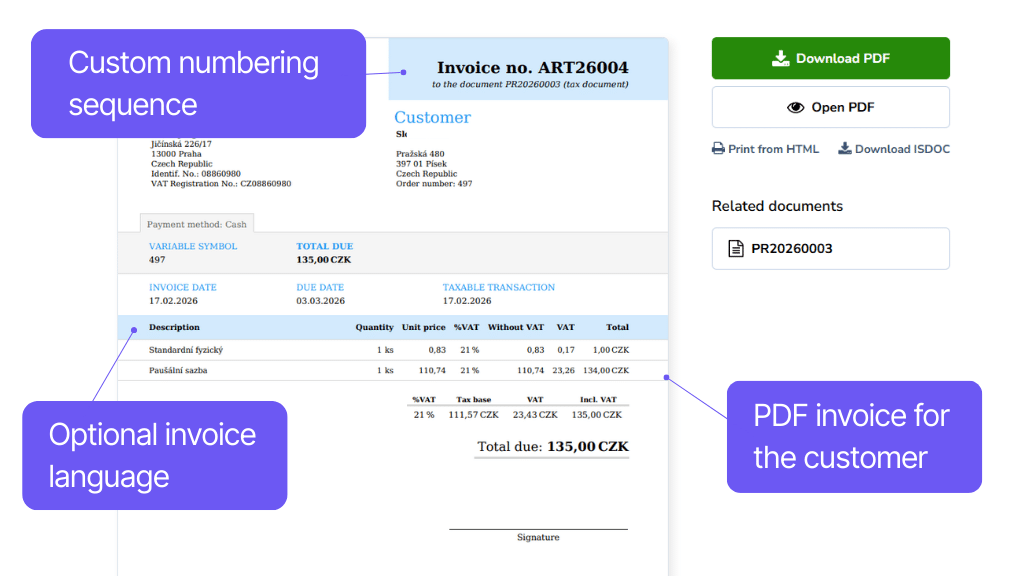
Task: Click the Without VAT column header
Action: click(x=516, y=327)
